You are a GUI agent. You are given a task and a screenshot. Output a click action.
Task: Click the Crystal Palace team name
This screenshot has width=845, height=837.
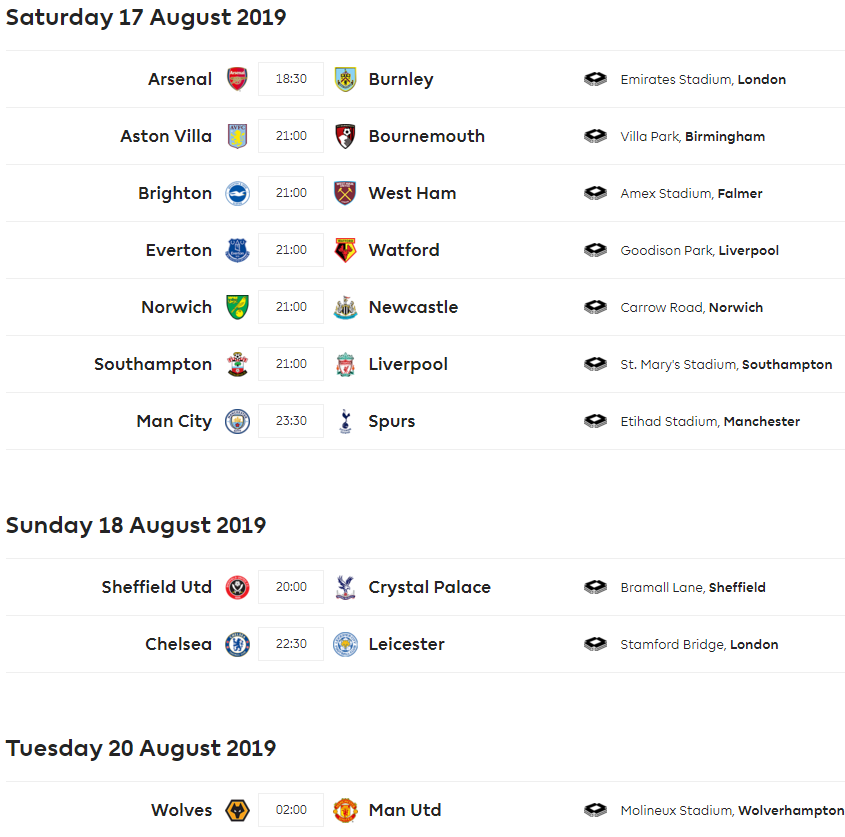(x=430, y=587)
